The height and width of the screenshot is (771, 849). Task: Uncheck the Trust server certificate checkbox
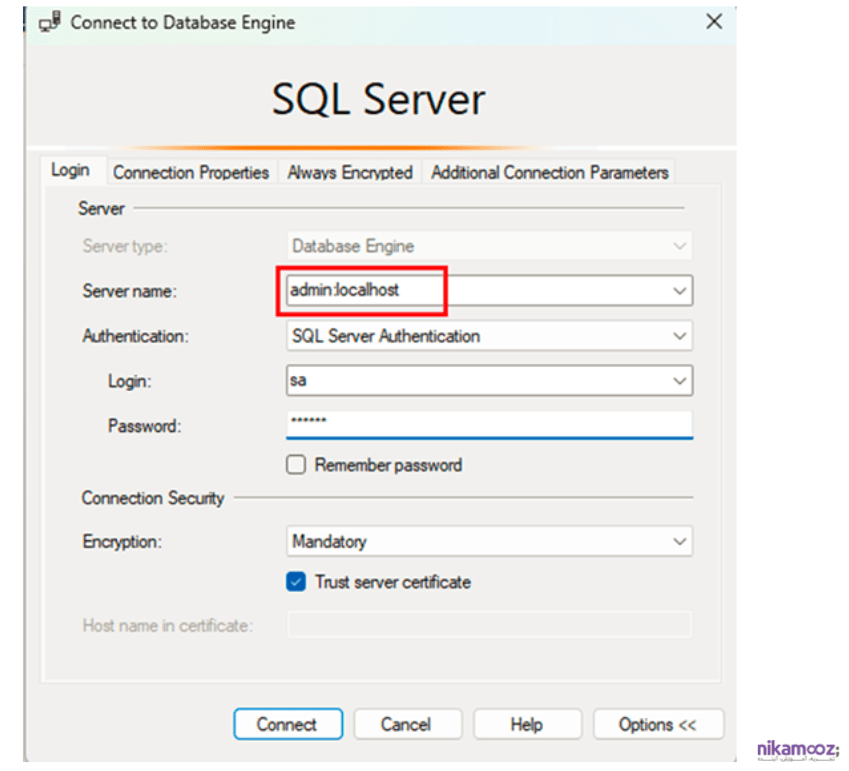click(296, 582)
